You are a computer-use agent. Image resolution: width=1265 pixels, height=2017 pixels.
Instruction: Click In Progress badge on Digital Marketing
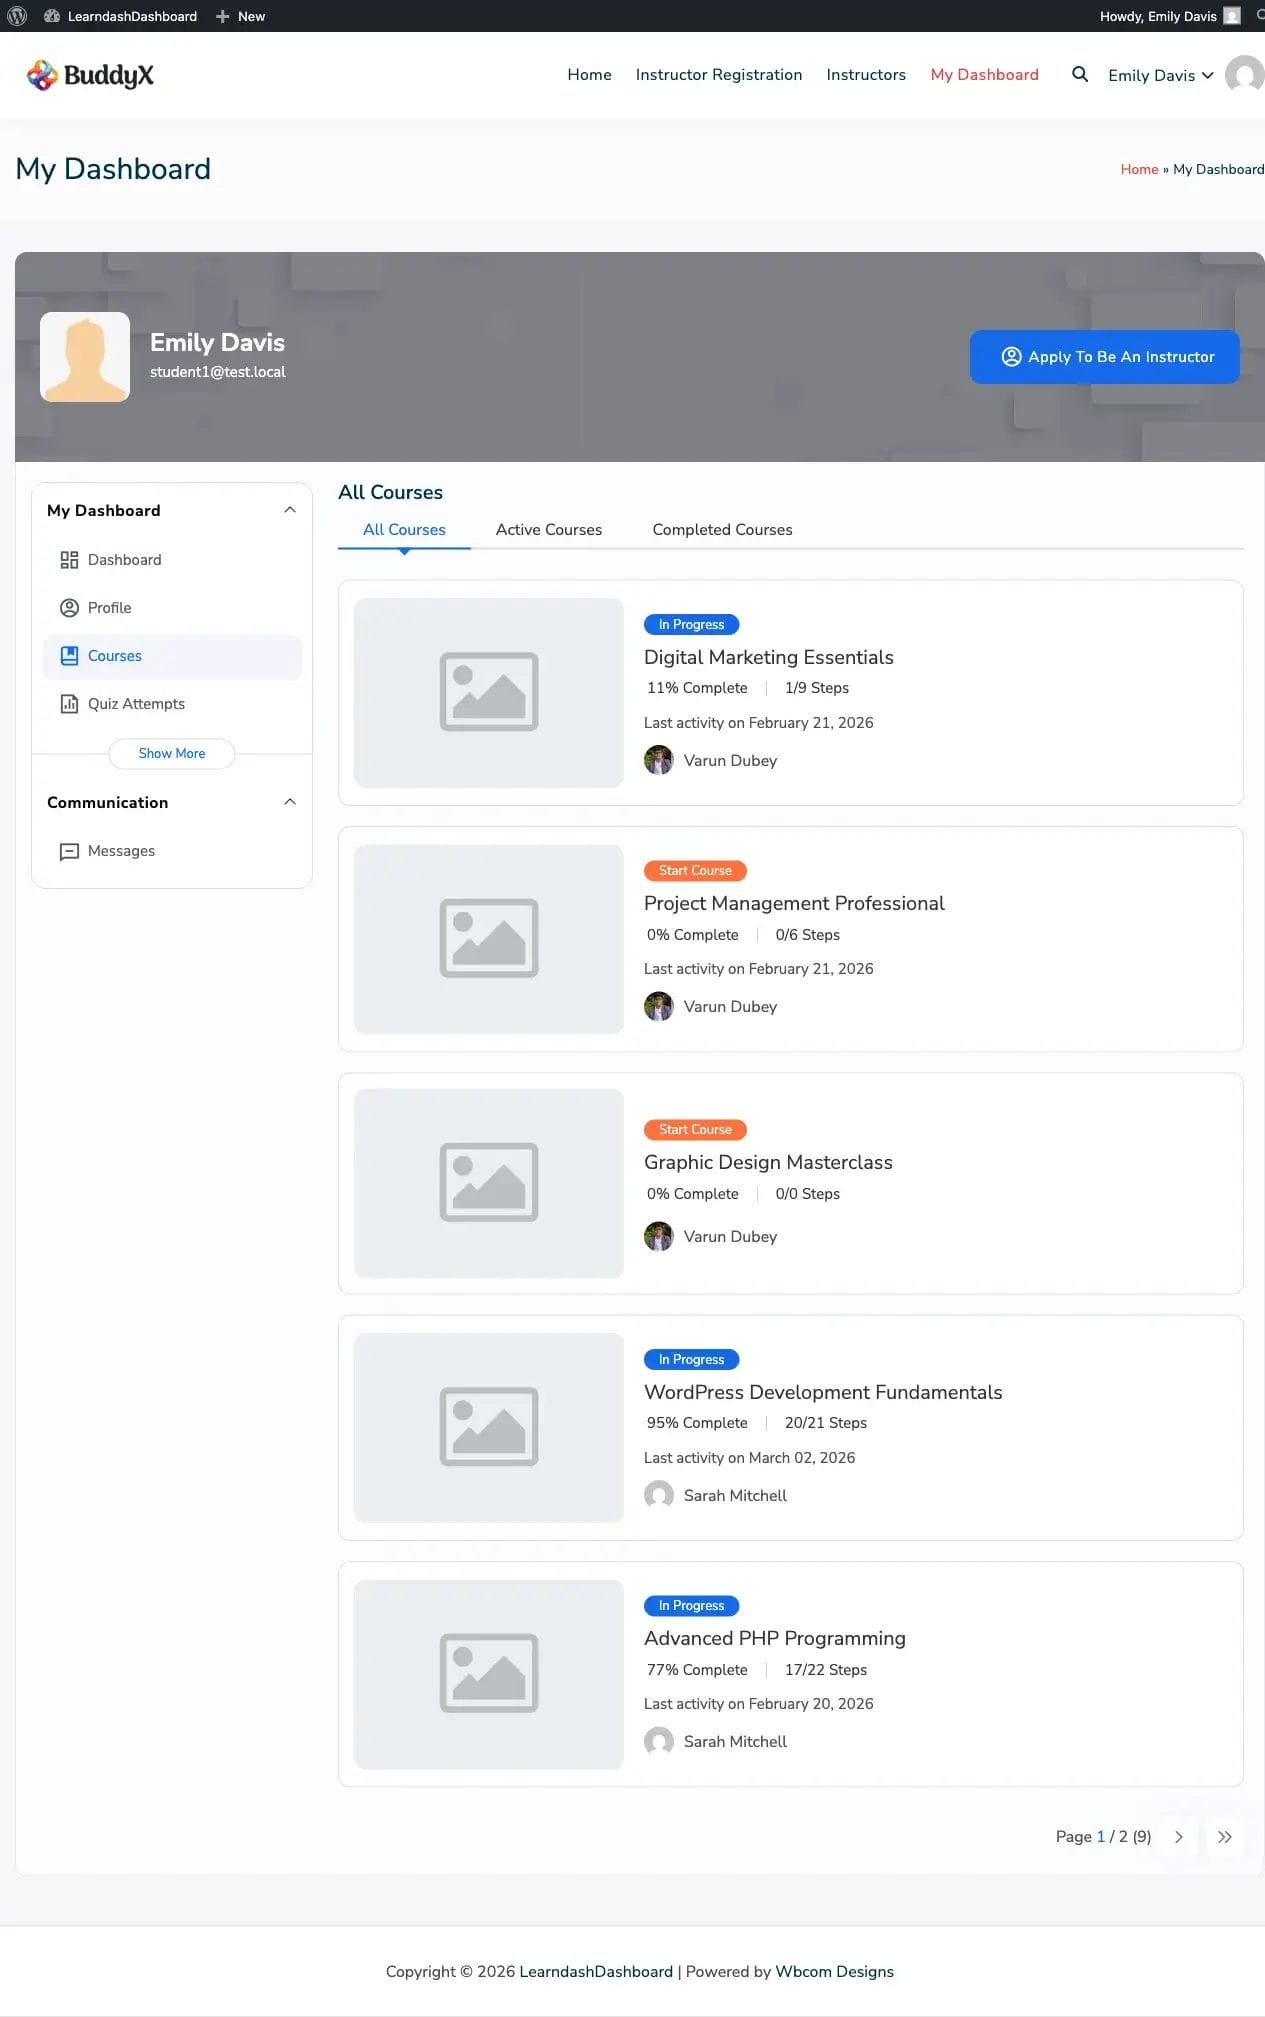point(691,624)
